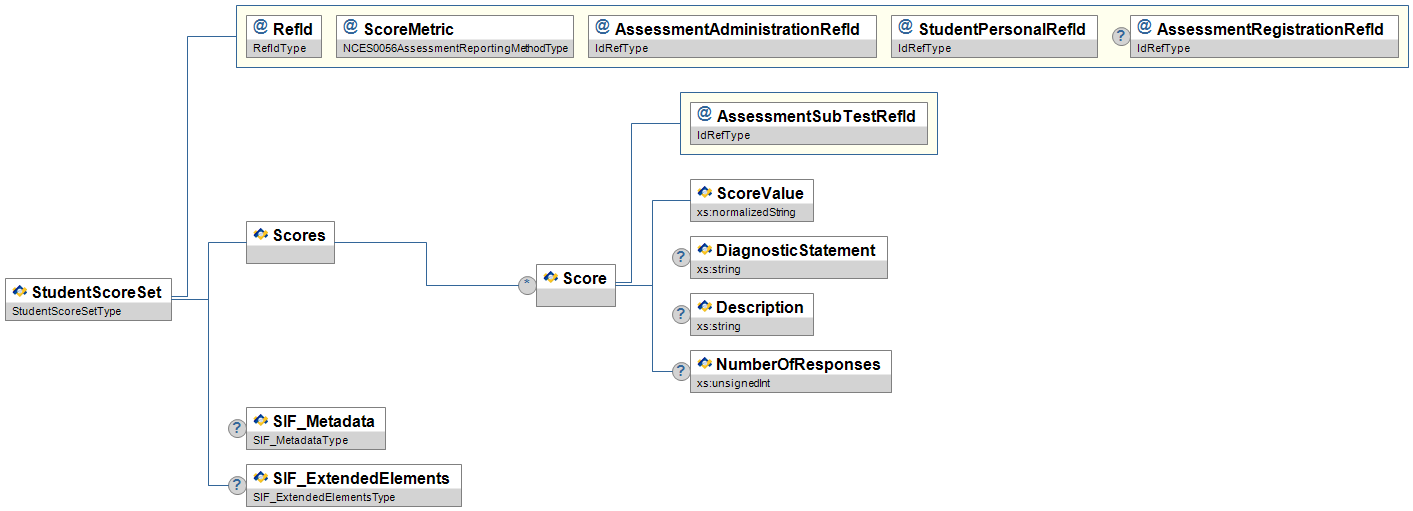Select the AssessmentAdministrationRefId attribute box
This screenshot has height=511, width=1413.
click(731, 36)
